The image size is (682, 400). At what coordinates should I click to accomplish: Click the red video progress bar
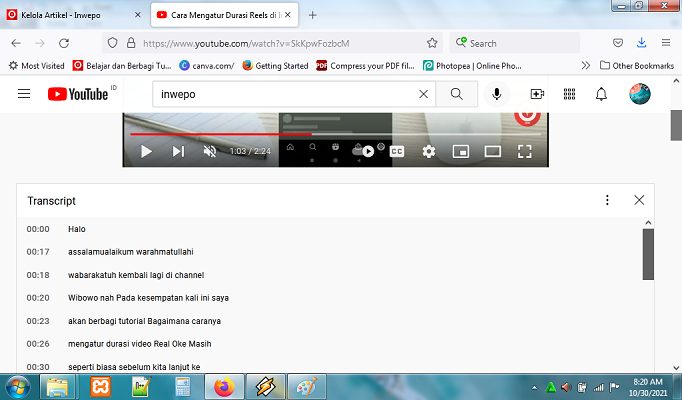[221, 134]
